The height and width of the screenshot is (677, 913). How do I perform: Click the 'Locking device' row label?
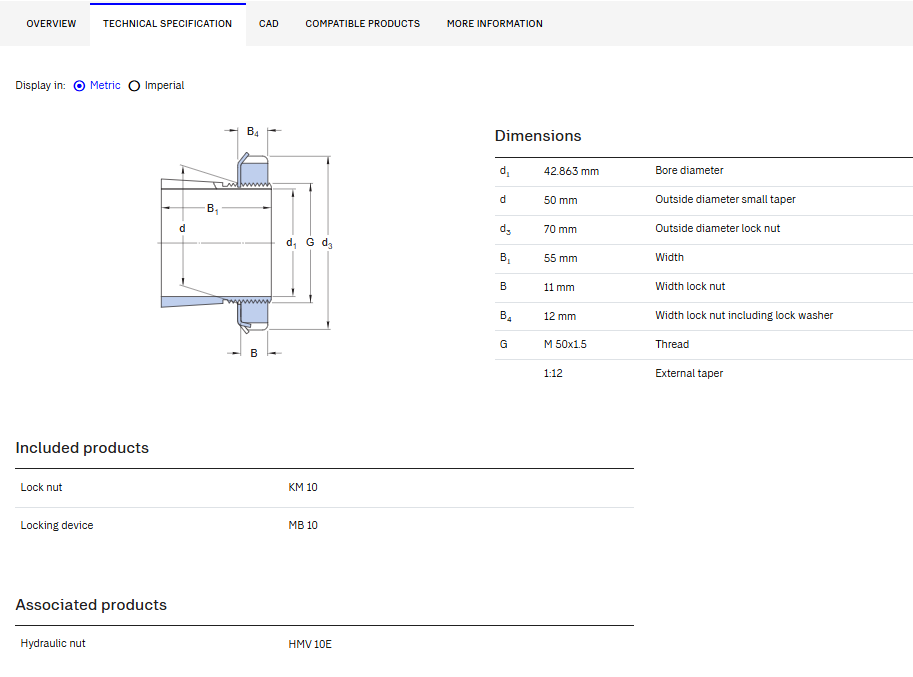(x=56, y=525)
